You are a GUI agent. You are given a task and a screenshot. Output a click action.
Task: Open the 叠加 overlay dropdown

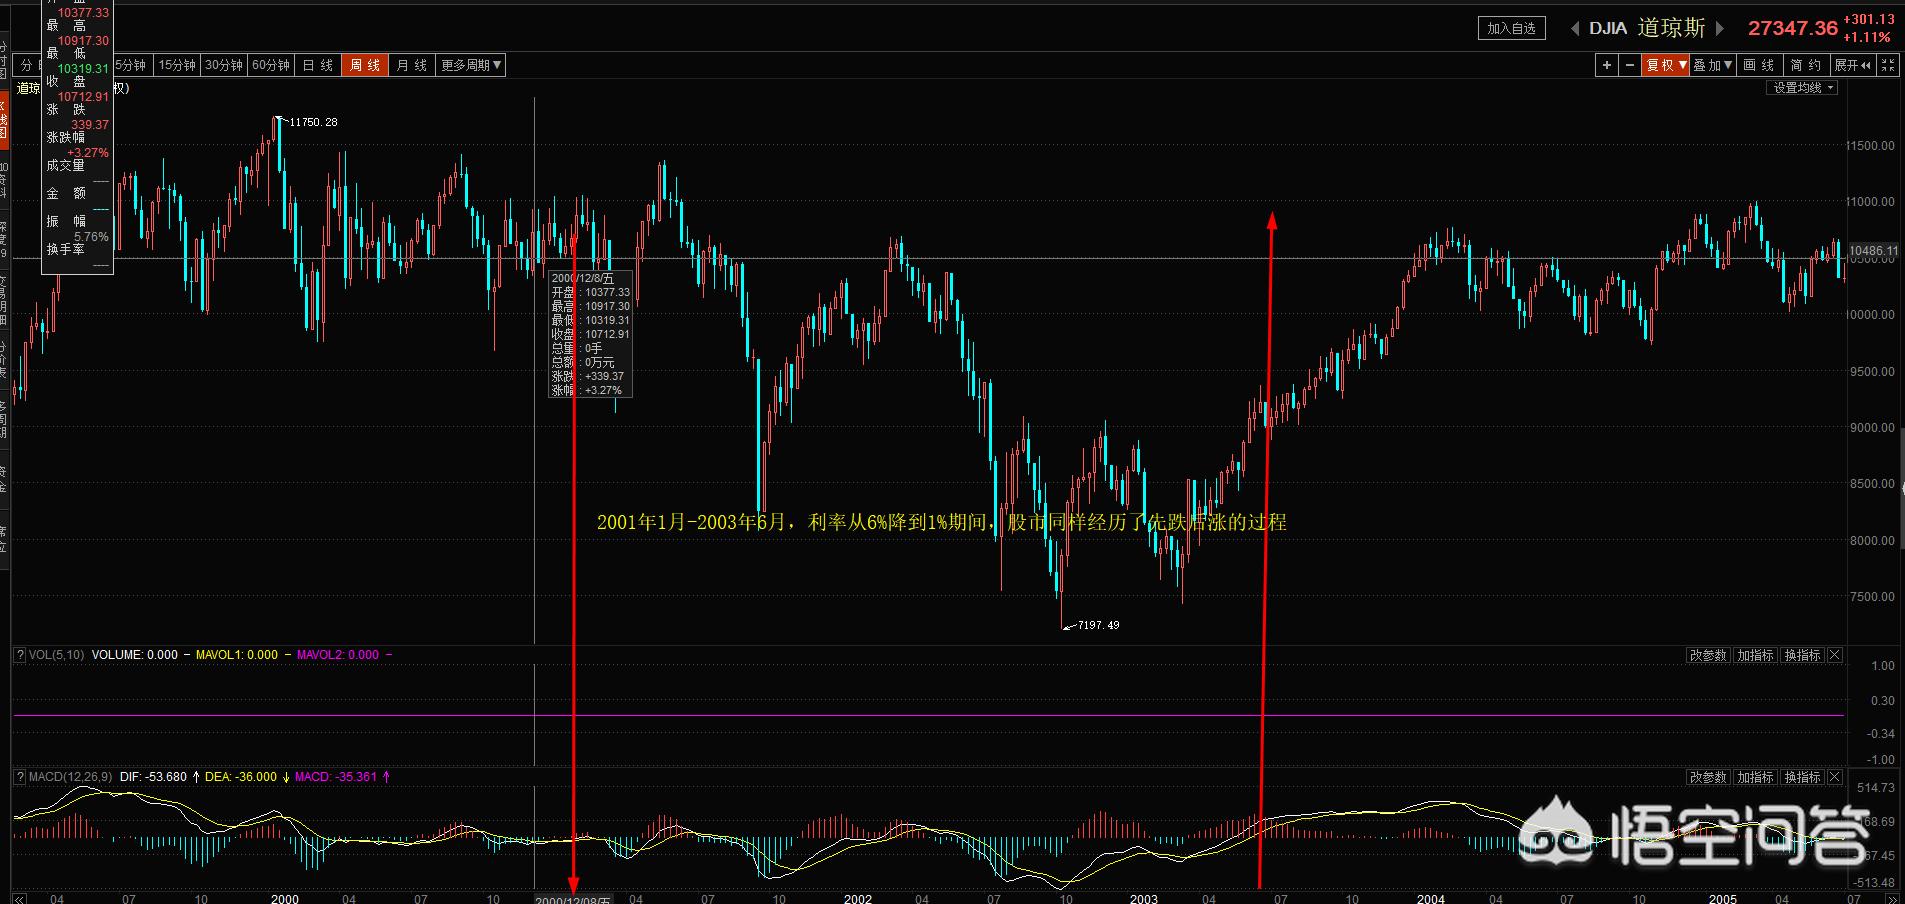[1713, 65]
